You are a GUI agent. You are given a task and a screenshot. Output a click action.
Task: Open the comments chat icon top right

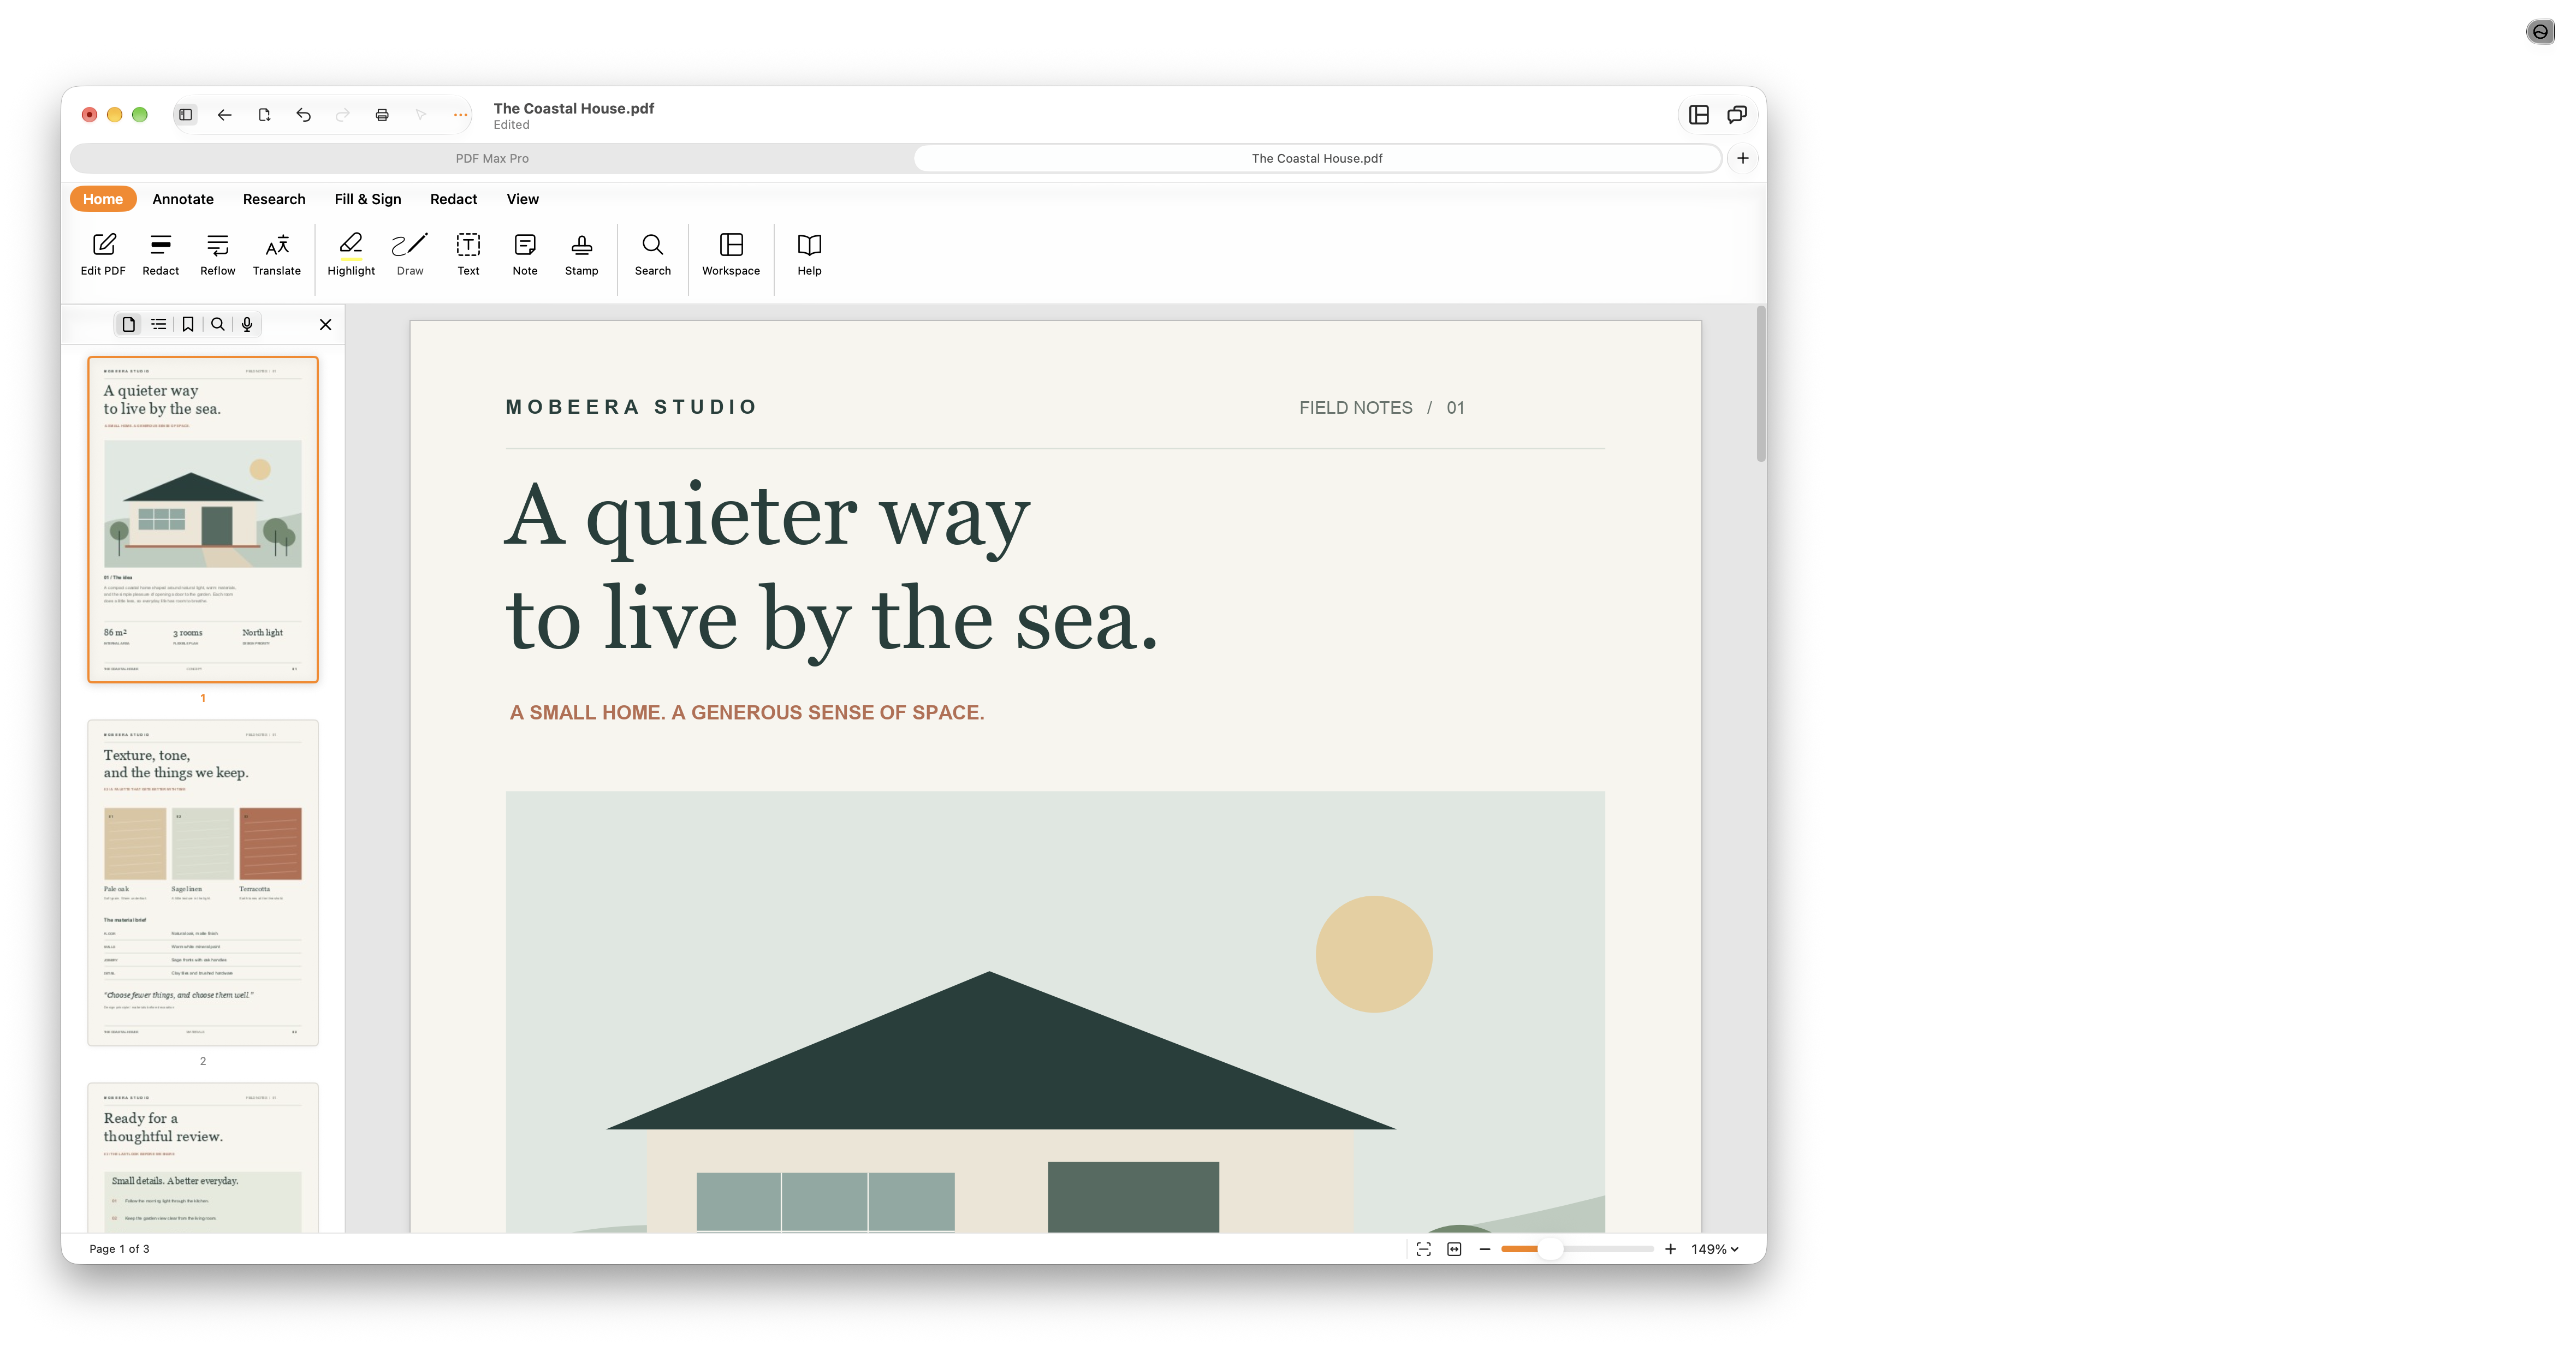tap(1737, 115)
